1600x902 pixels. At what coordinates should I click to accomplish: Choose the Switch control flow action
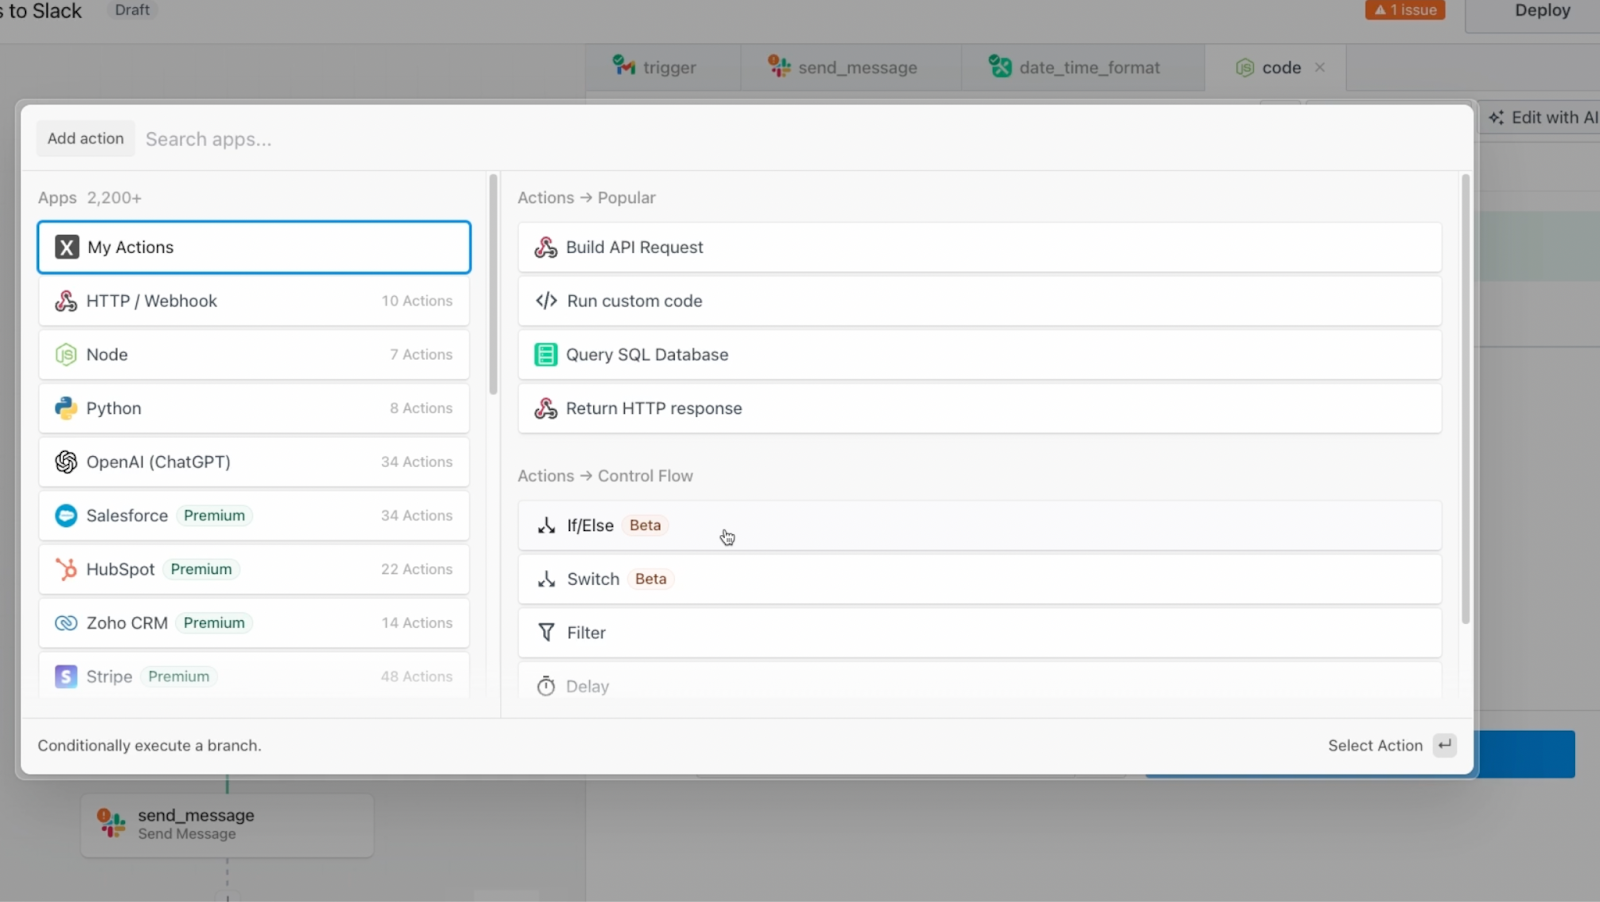point(979,579)
